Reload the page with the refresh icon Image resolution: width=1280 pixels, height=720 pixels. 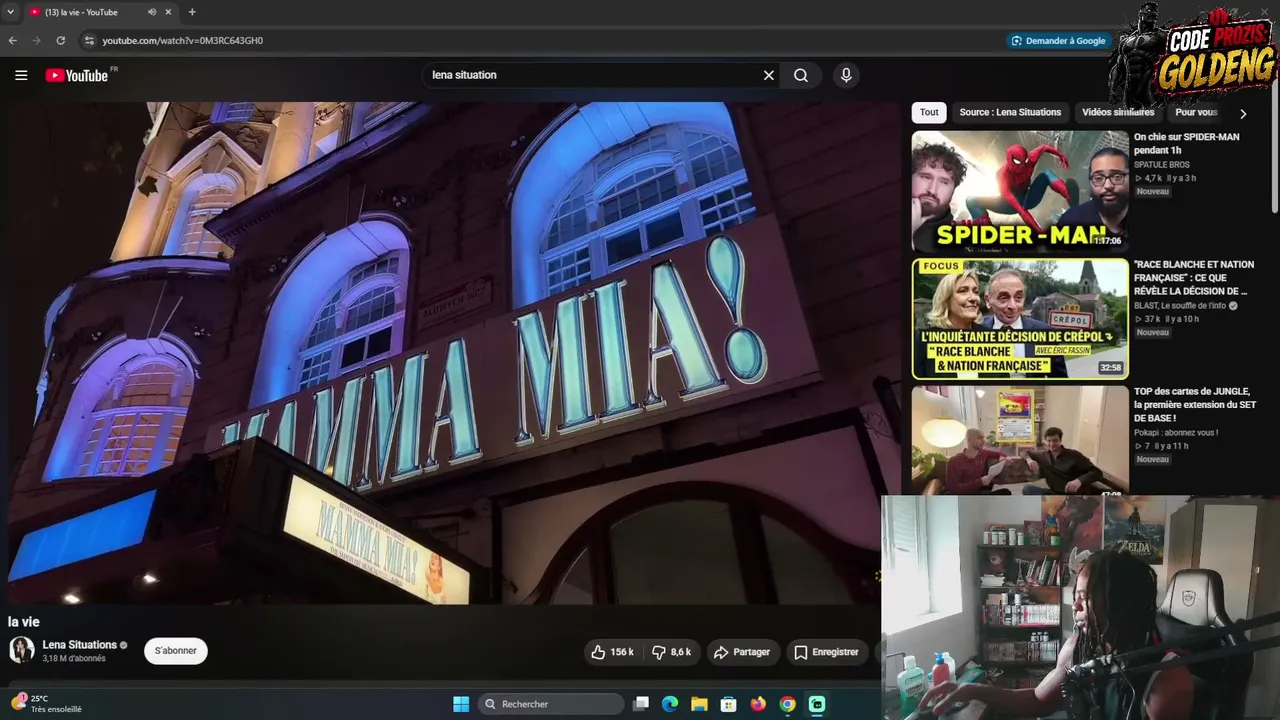click(61, 41)
